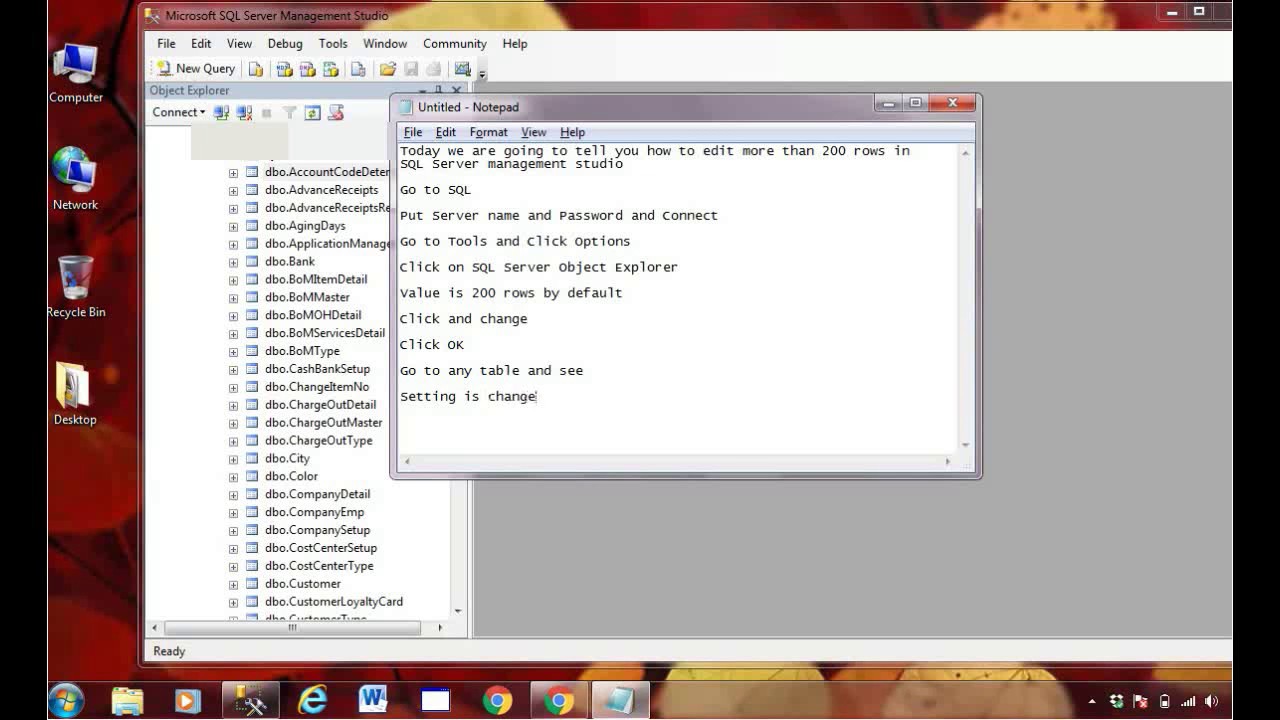Click Notepad's horizontal scroll right arrow
This screenshot has height=720, width=1280.
tap(948, 462)
